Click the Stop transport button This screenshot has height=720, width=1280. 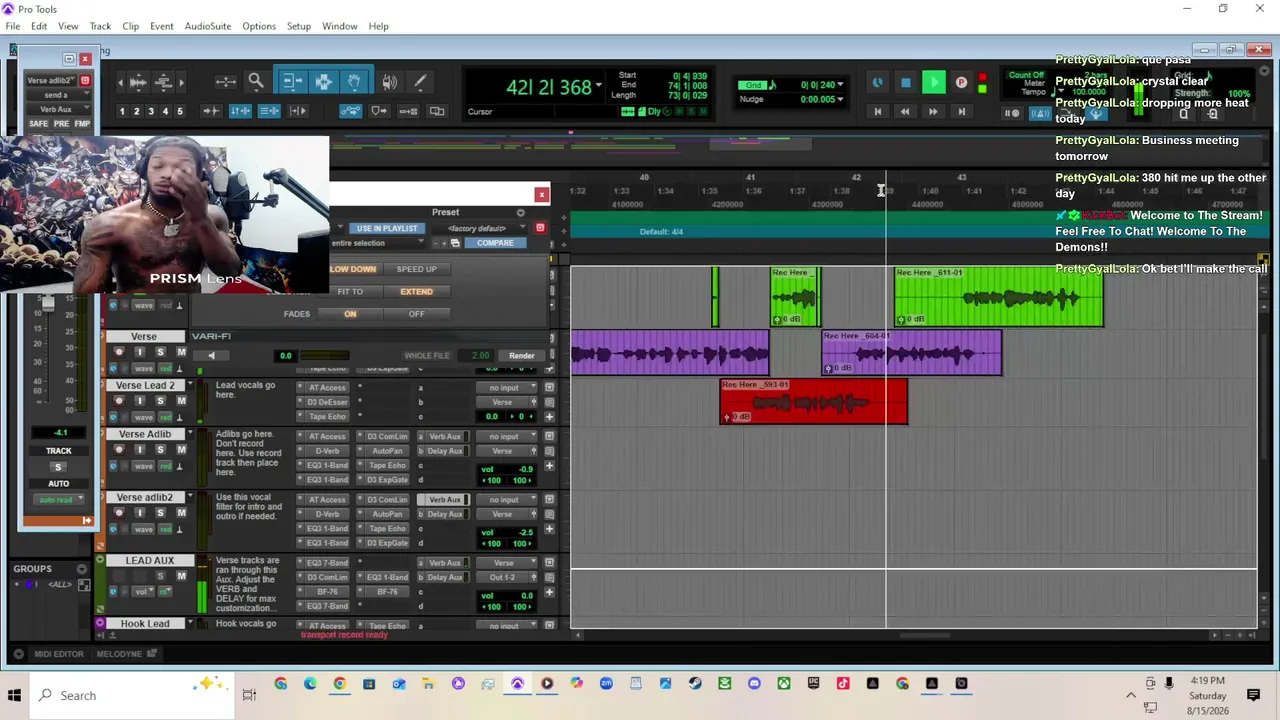tap(906, 83)
